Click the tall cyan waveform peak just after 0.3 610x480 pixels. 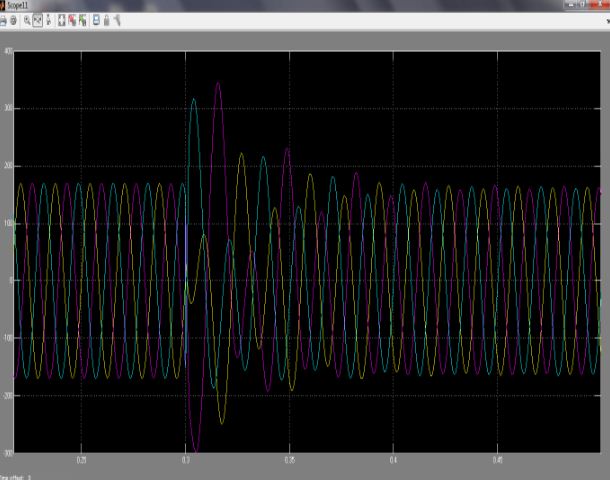tap(194, 100)
